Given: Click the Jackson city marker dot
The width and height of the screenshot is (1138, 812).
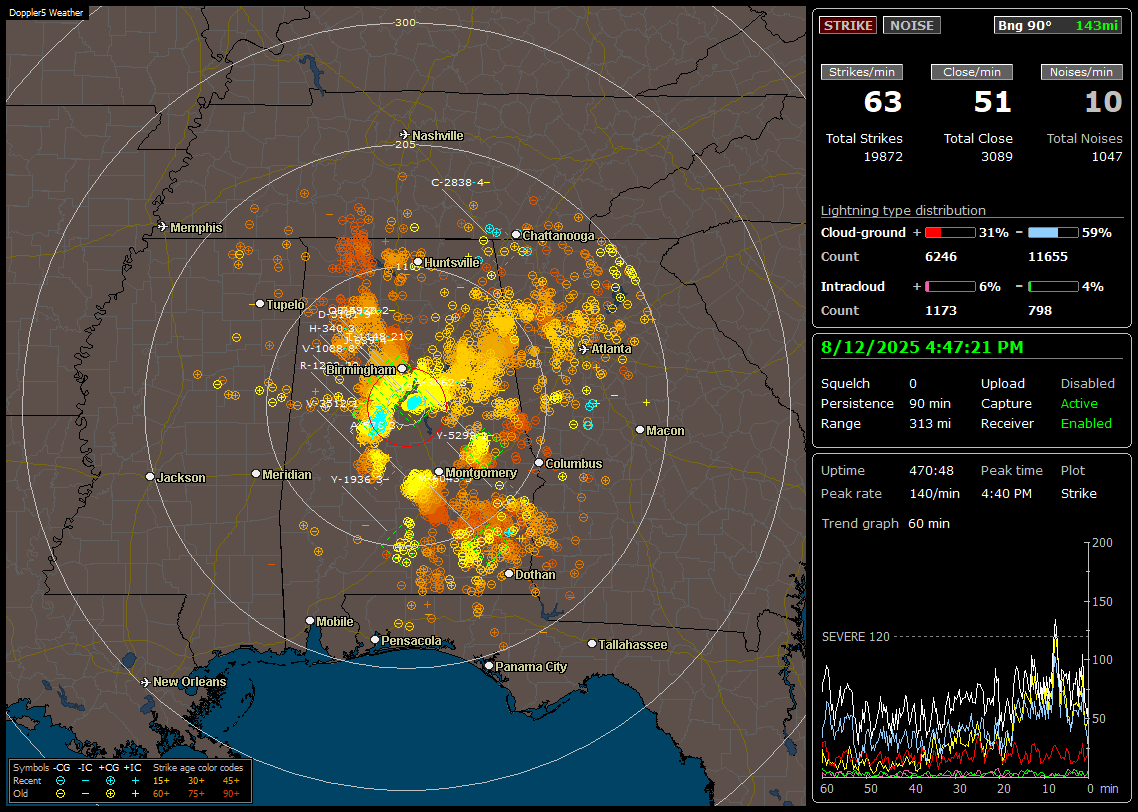Looking at the screenshot, I should (150, 477).
